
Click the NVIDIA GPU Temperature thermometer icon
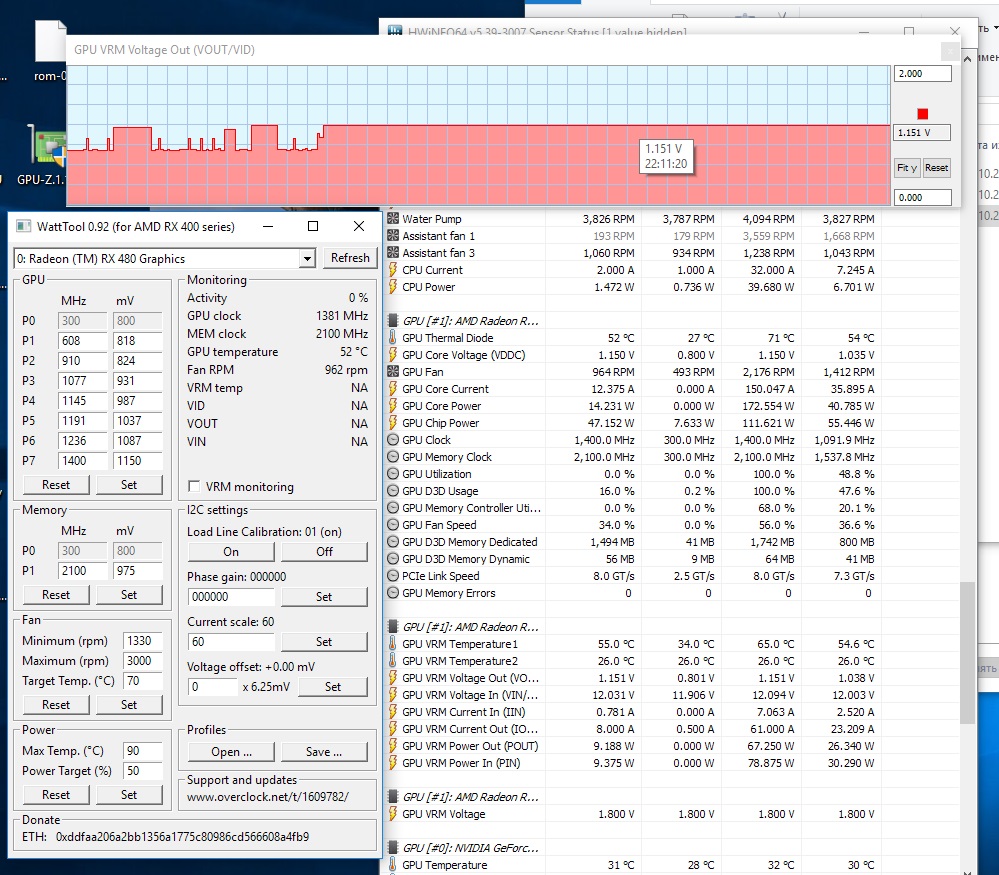point(393,865)
